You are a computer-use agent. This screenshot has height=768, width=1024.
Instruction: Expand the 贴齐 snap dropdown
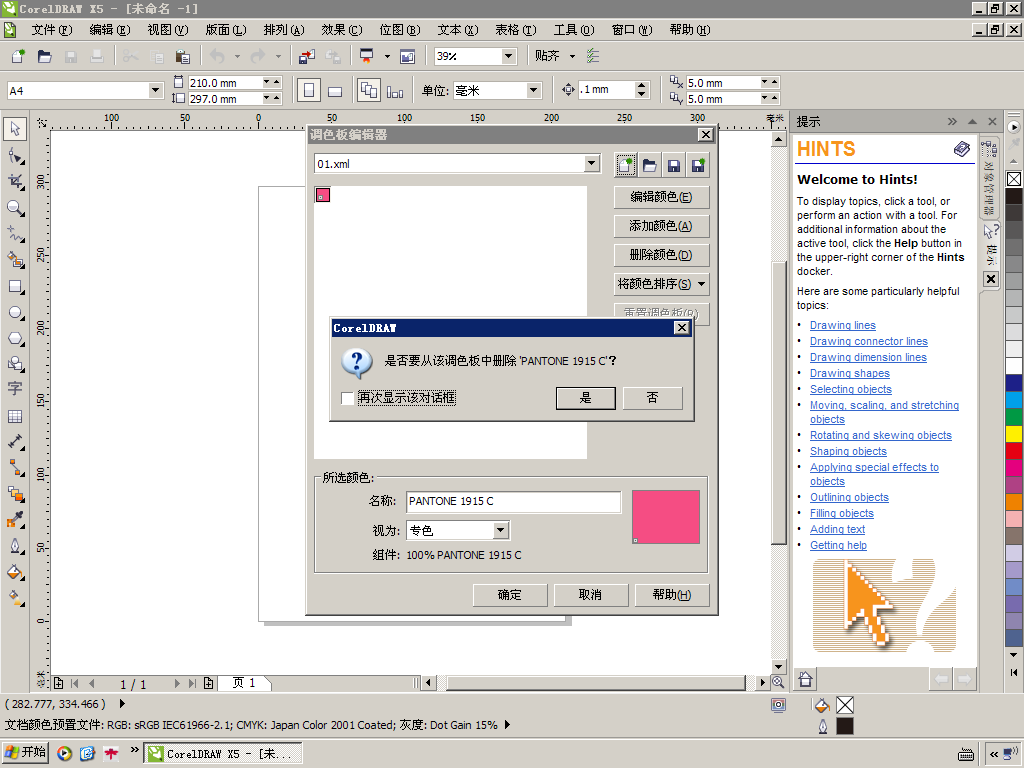[573, 56]
